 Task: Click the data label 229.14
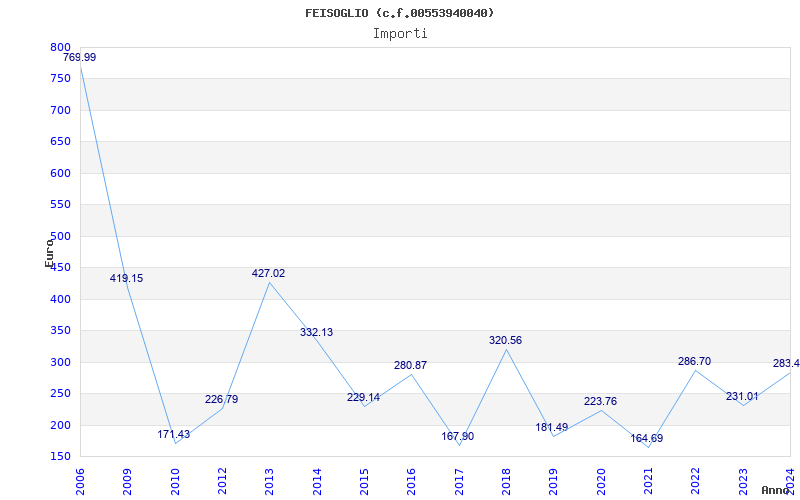coord(363,397)
